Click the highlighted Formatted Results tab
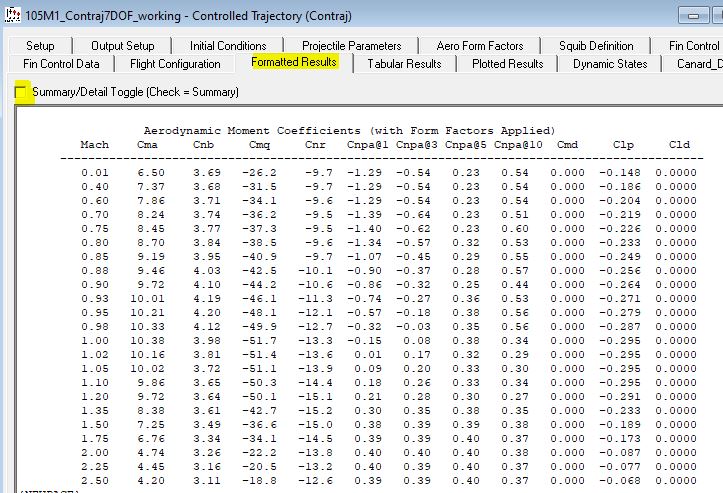The height and width of the screenshot is (493, 723). click(294, 63)
